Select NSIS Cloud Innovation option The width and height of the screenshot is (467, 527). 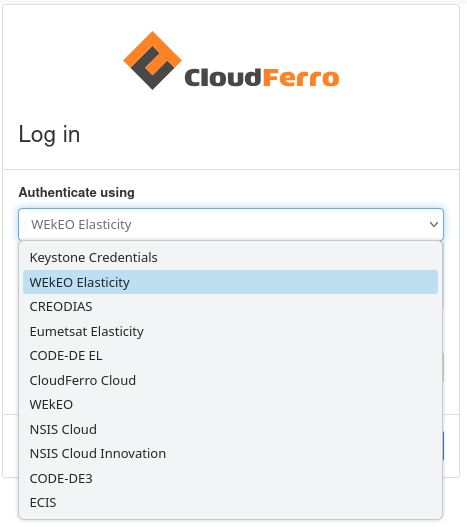point(230,454)
